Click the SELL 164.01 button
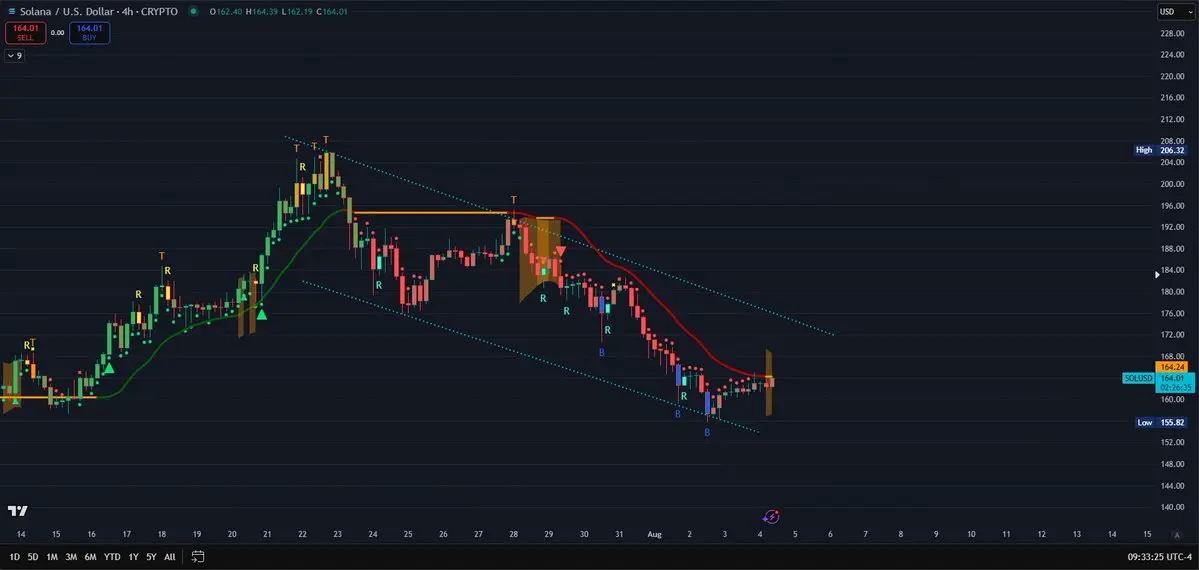 coord(26,33)
